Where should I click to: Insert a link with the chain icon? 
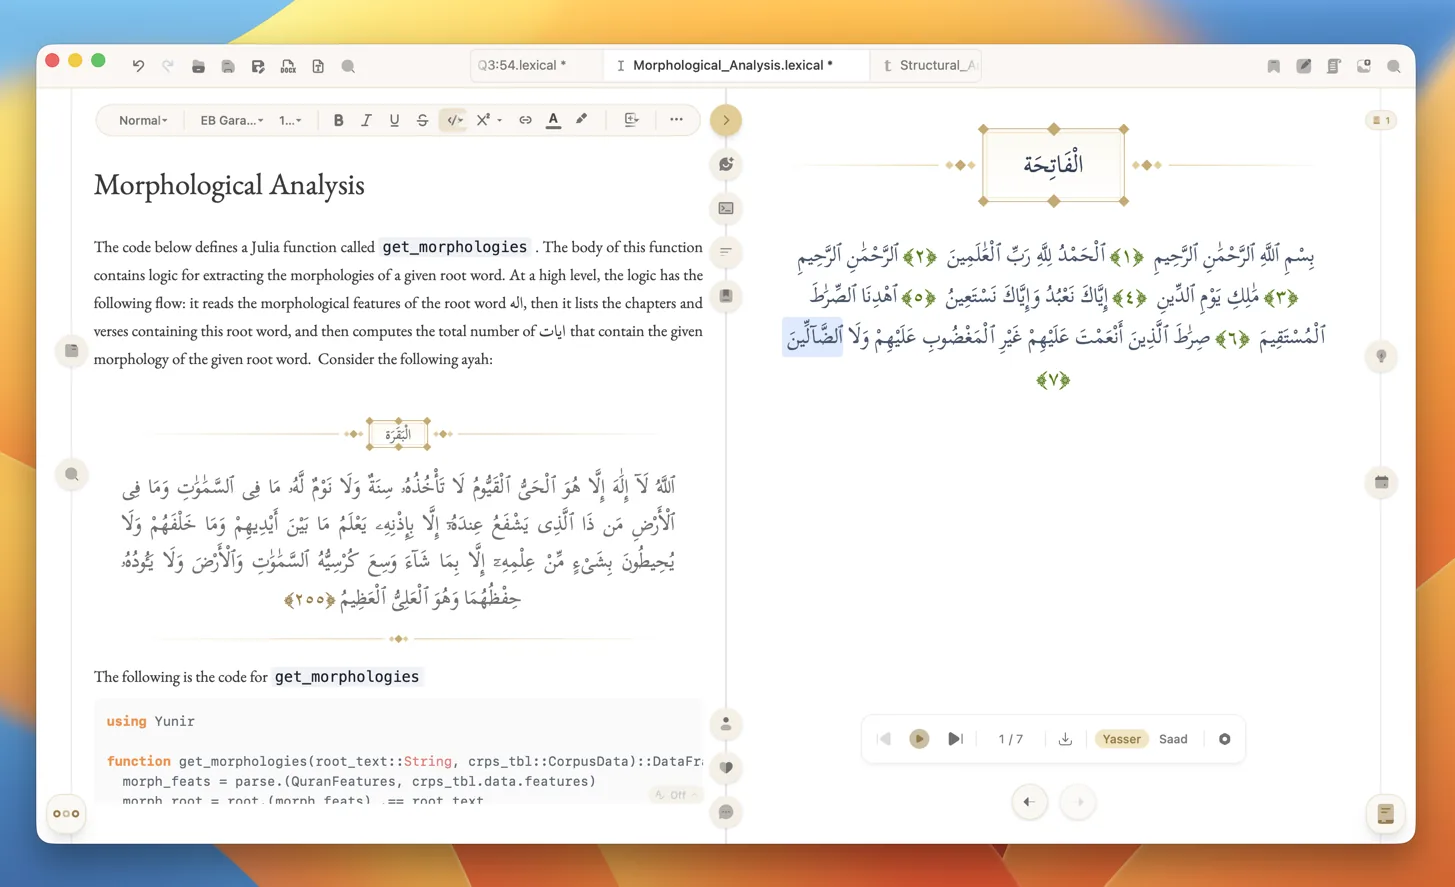coord(525,120)
